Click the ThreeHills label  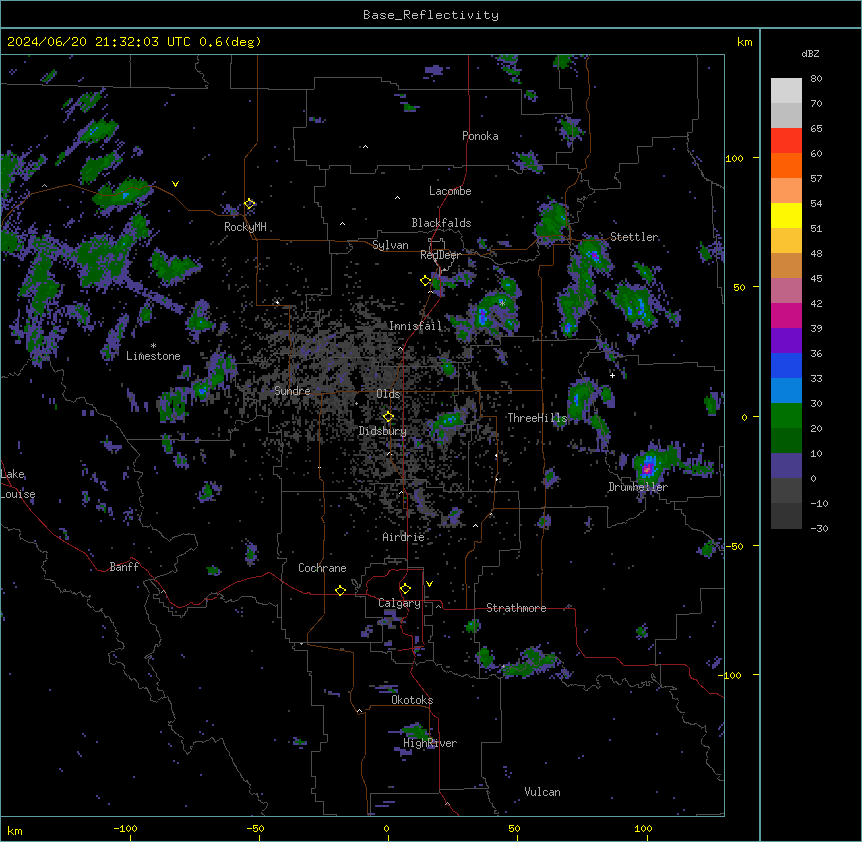click(x=537, y=418)
